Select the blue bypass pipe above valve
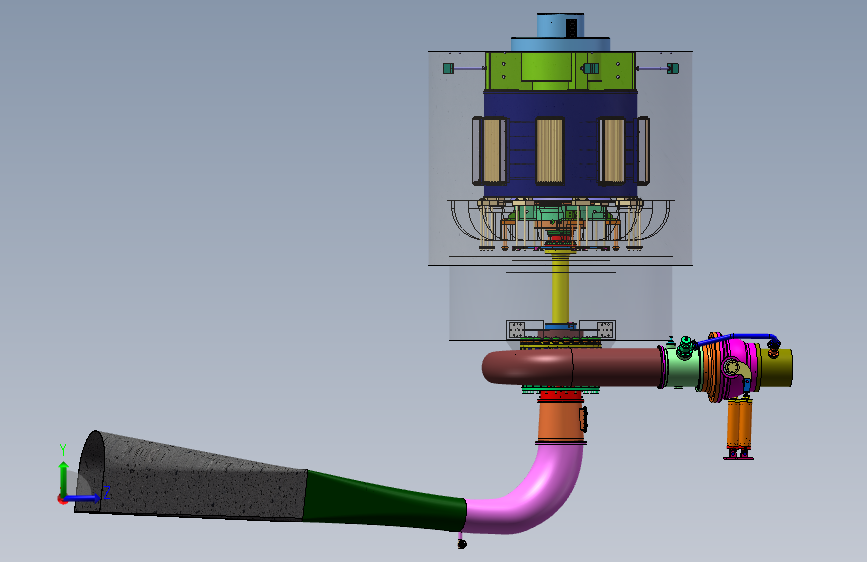This screenshot has height=562, width=867. (x=738, y=337)
